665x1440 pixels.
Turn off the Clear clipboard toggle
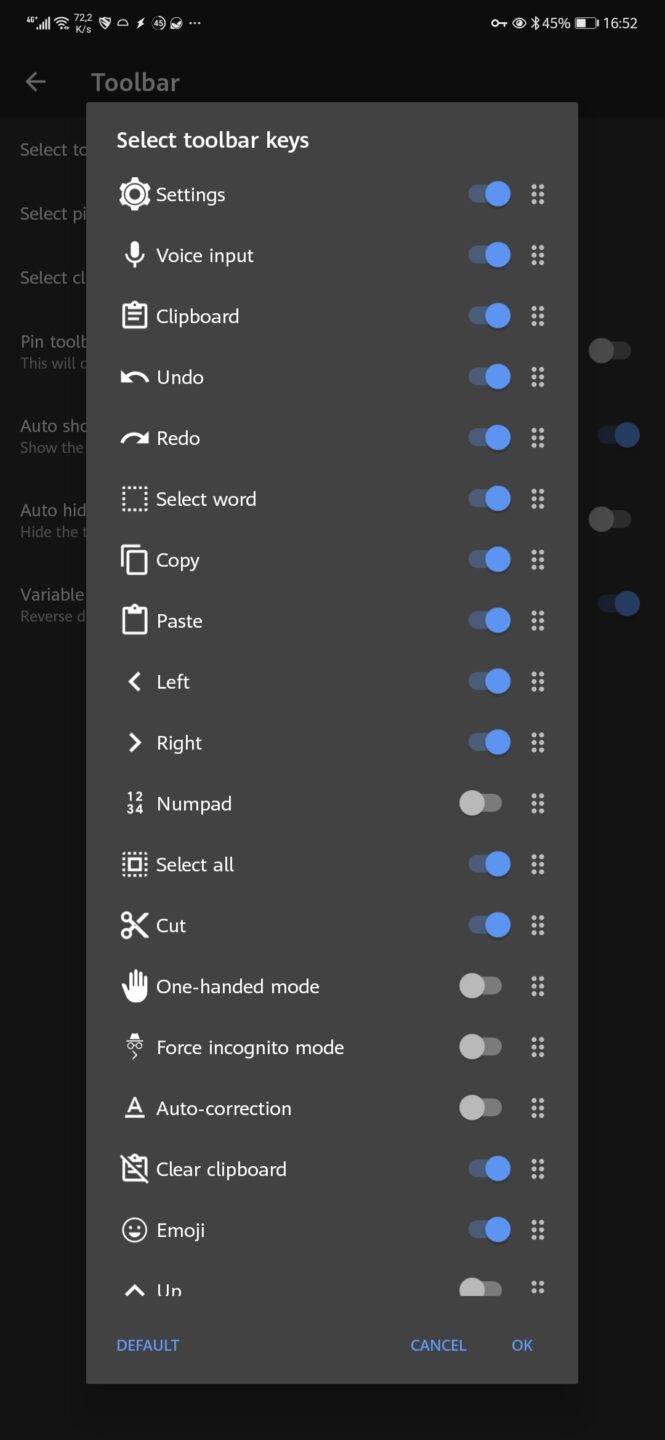click(486, 1168)
